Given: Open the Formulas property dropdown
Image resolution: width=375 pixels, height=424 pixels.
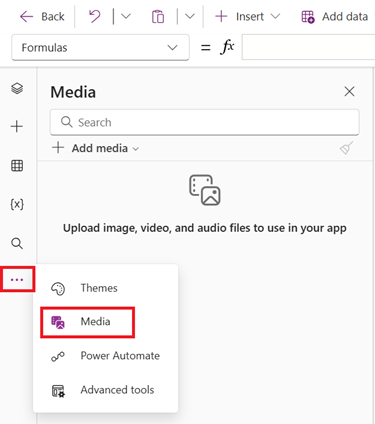Looking at the screenshot, I should (100, 48).
